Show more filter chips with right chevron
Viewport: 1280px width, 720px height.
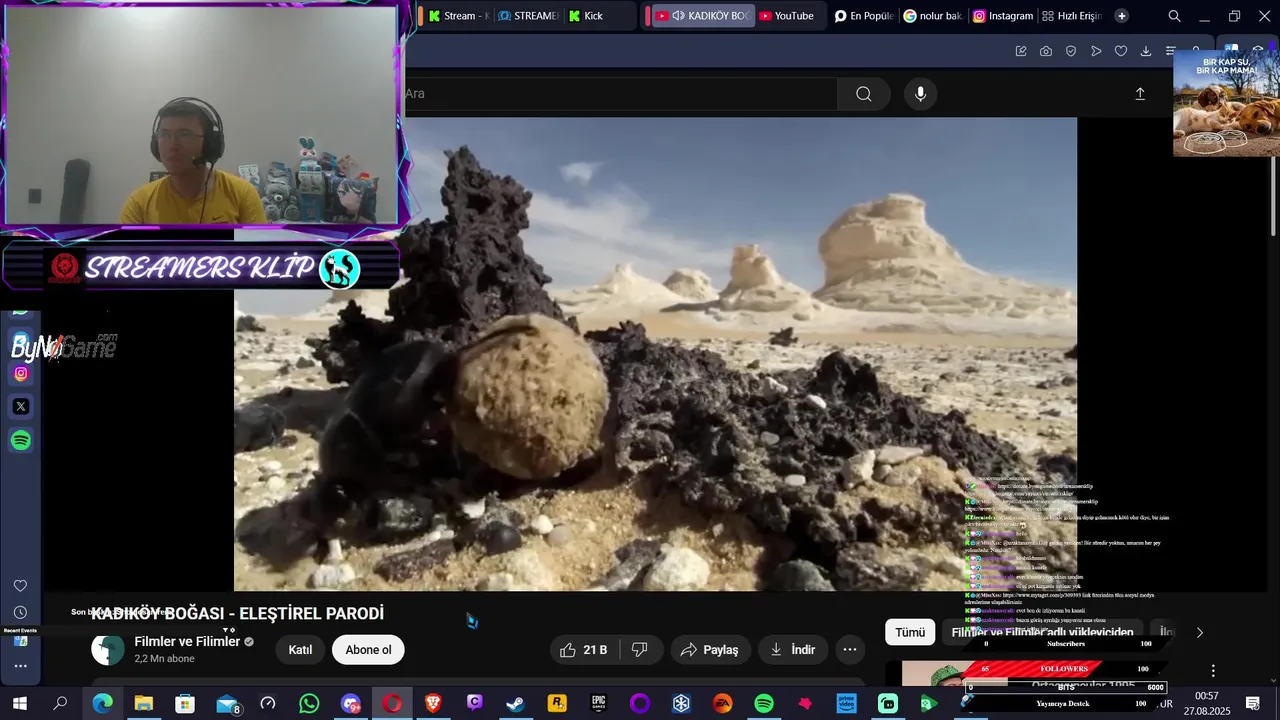point(1200,632)
